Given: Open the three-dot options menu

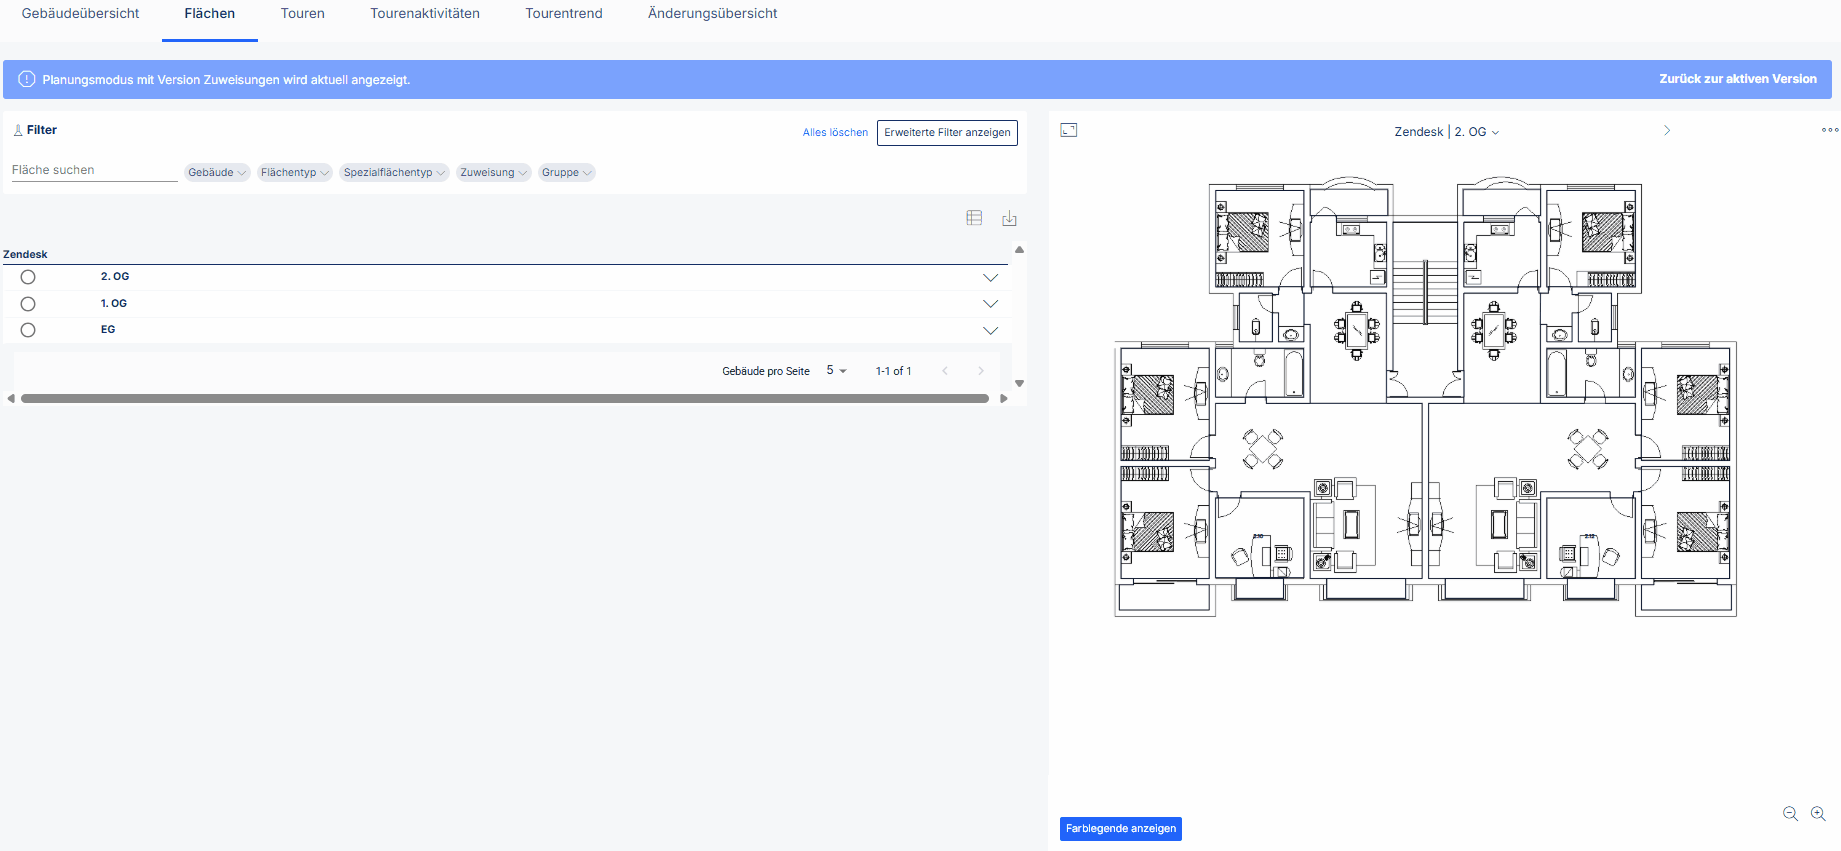Looking at the screenshot, I should tap(1830, 130).
